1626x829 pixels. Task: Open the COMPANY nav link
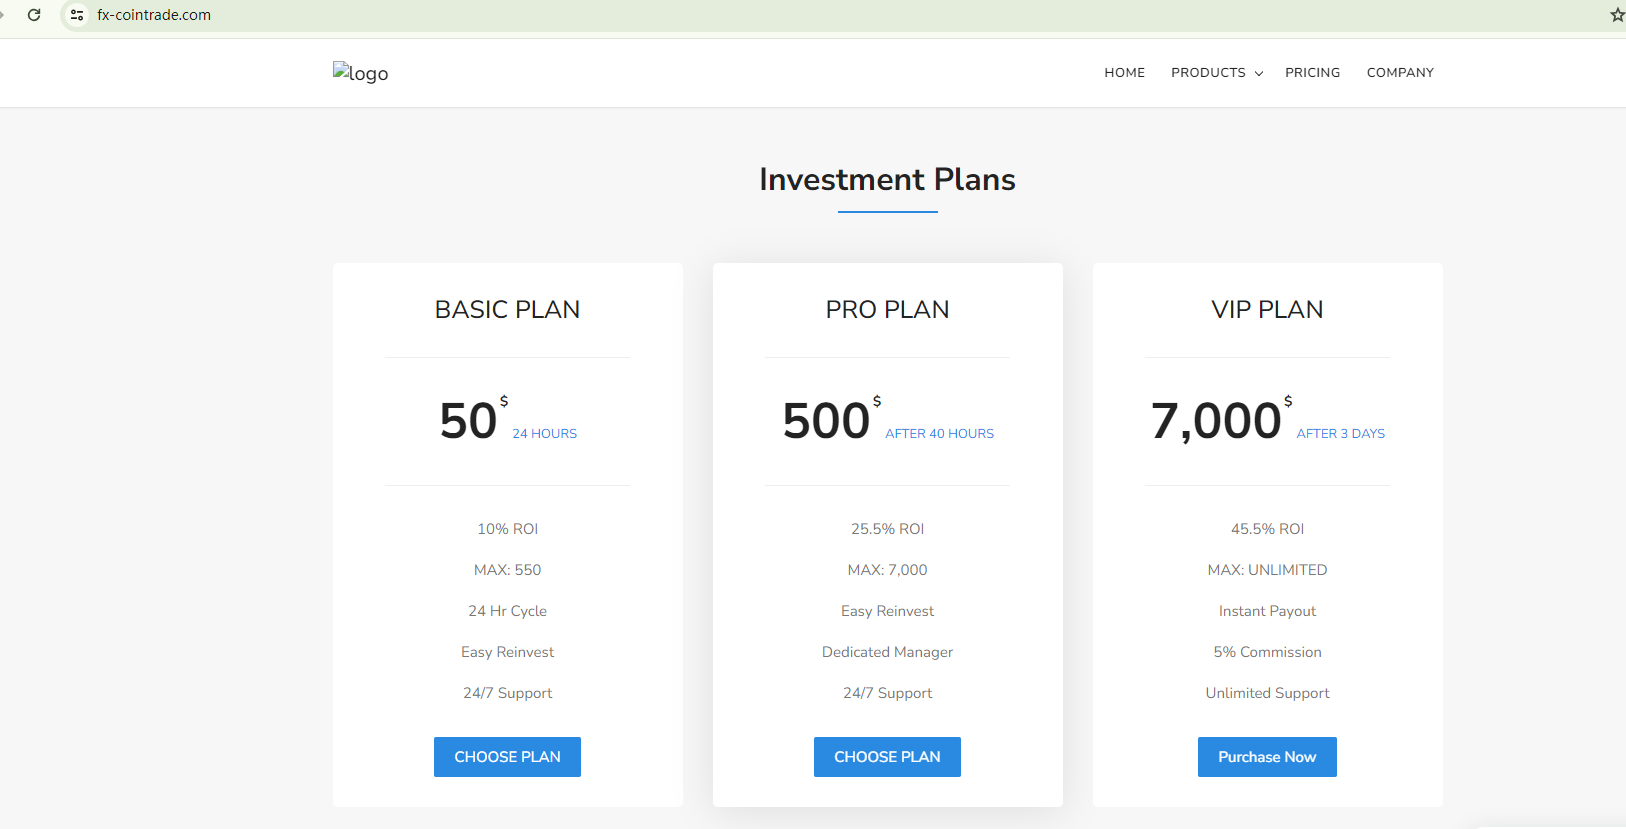point(1400,73)
